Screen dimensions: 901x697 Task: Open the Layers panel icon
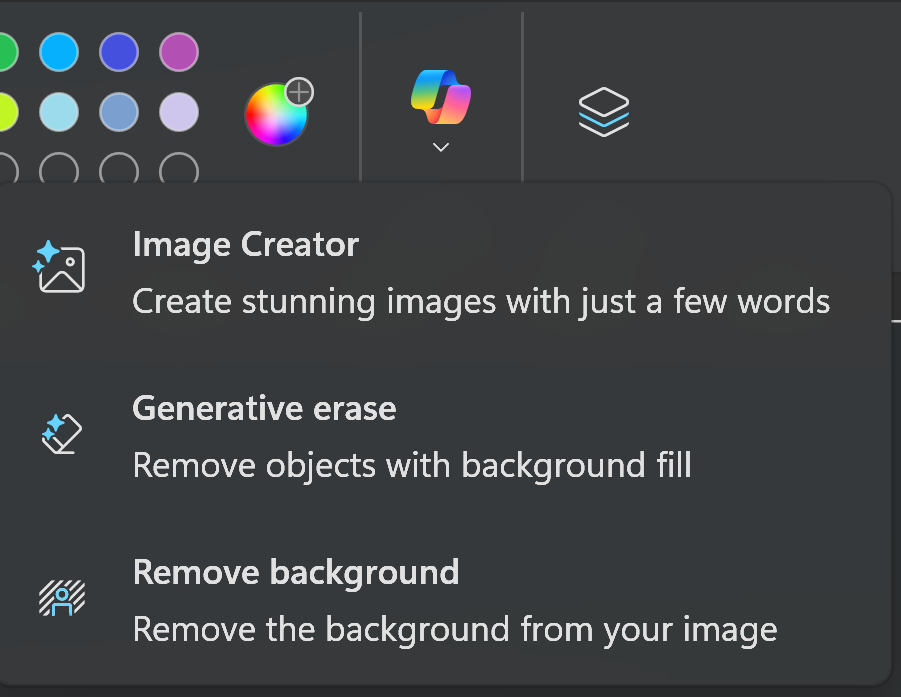[x=604, y=111]
